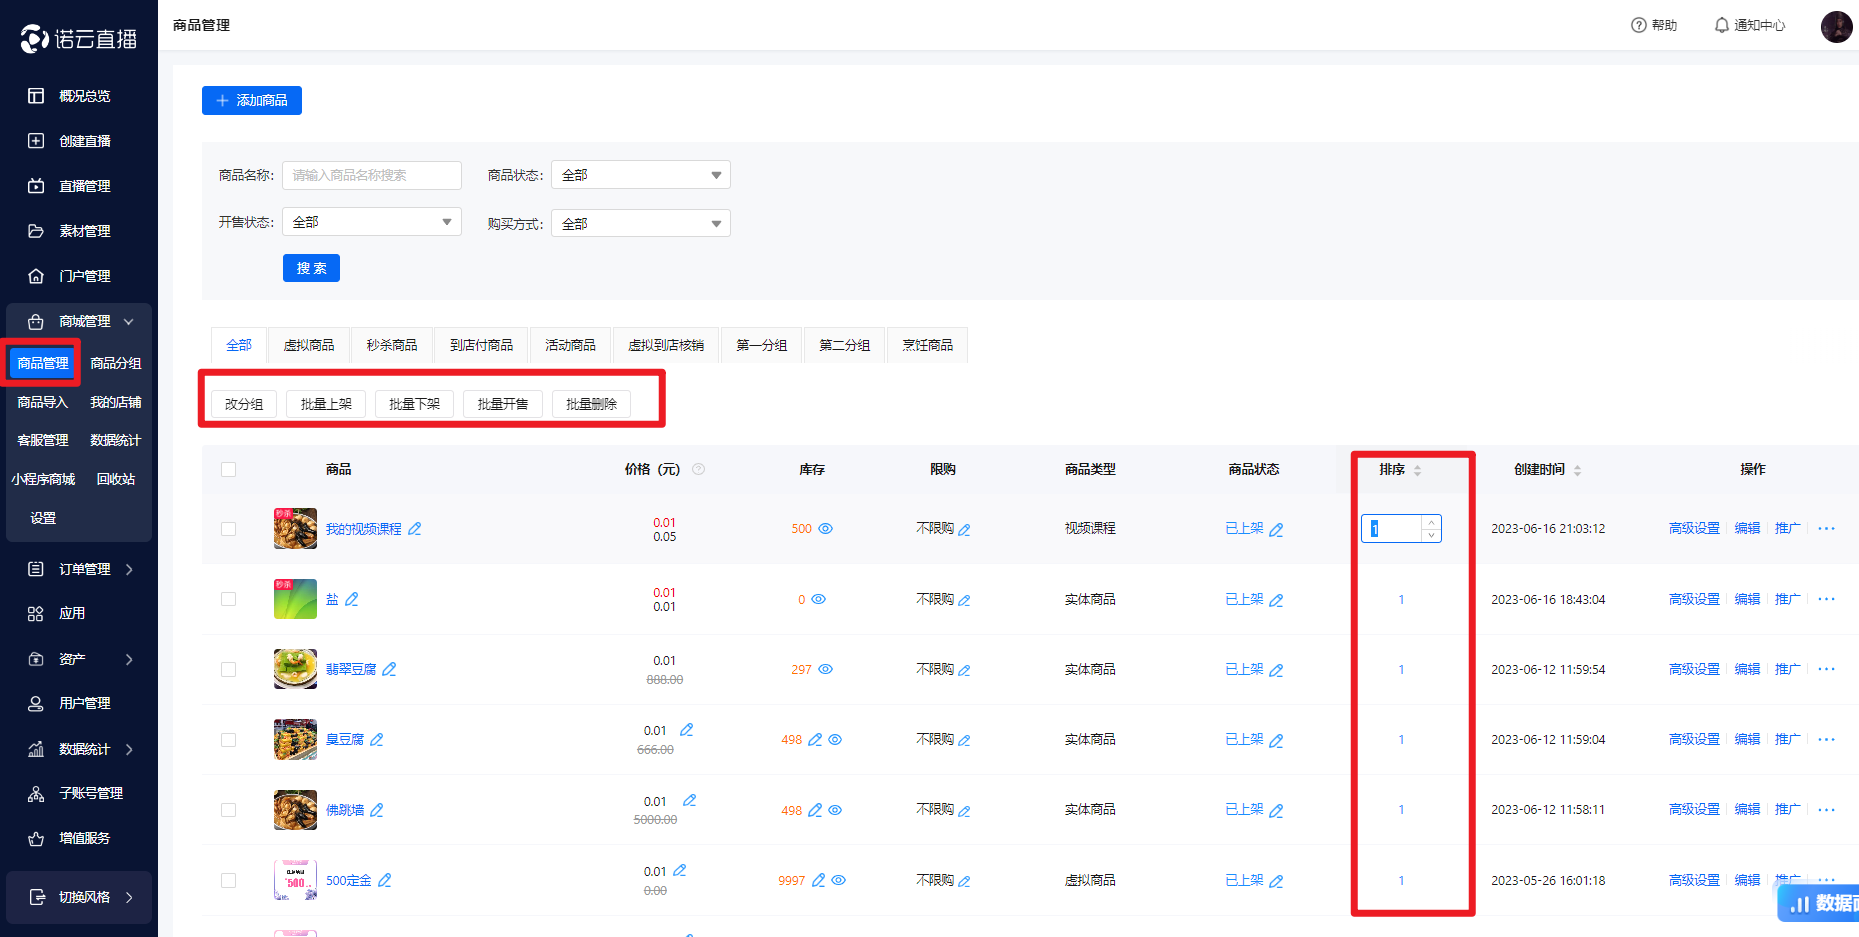The height and width of the screenshot is (937, 1859).
Task: Open the notification center bell icon
Action: pyautogui.click(x=1721, y=25)
